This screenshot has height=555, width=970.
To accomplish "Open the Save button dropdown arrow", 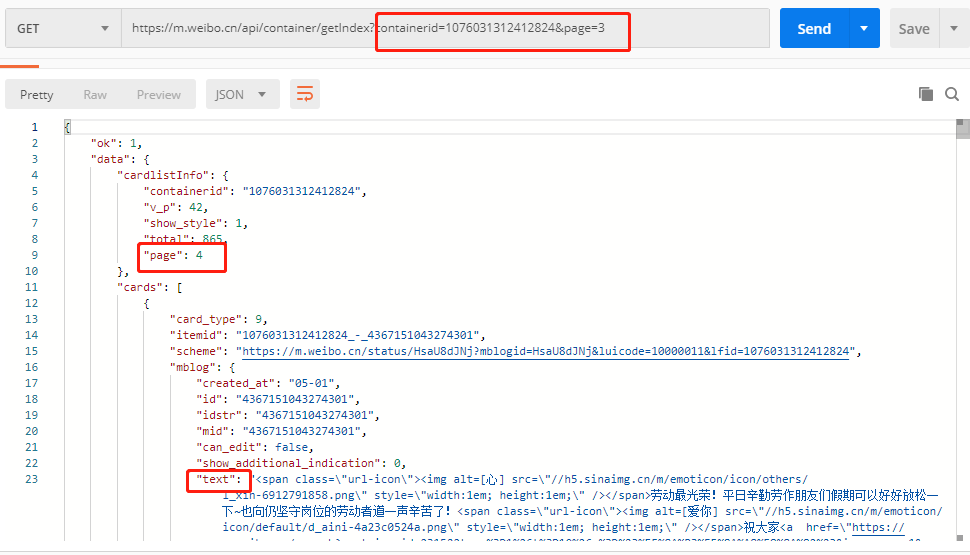I will coord(954,28).
